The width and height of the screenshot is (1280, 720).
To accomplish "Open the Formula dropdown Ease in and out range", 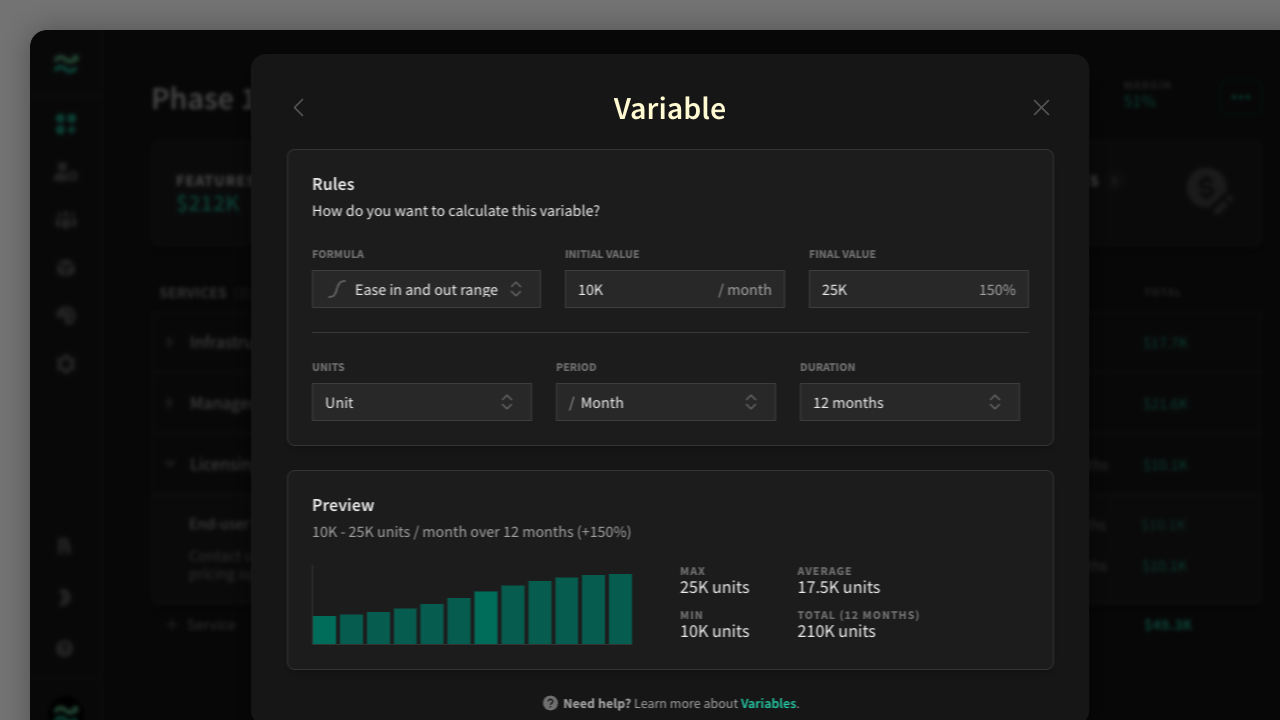I will point(426,289).
